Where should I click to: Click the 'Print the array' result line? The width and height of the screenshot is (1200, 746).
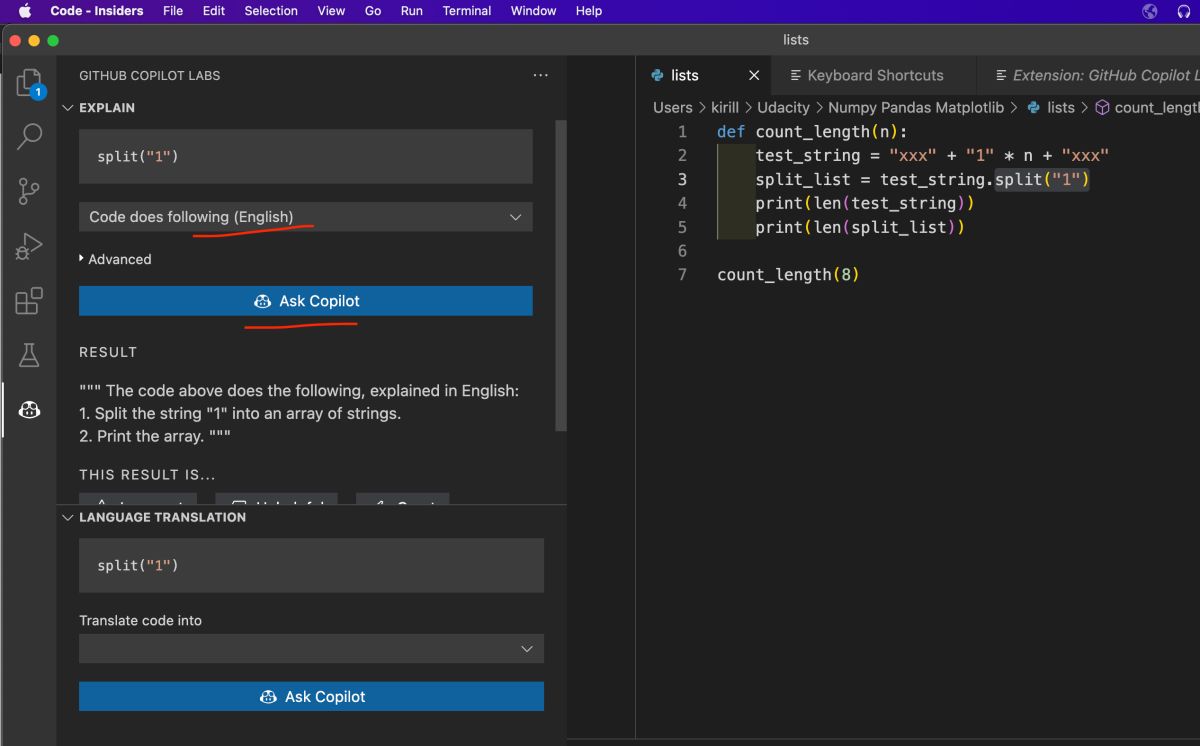pyautogui.click(x=155, y=436)
